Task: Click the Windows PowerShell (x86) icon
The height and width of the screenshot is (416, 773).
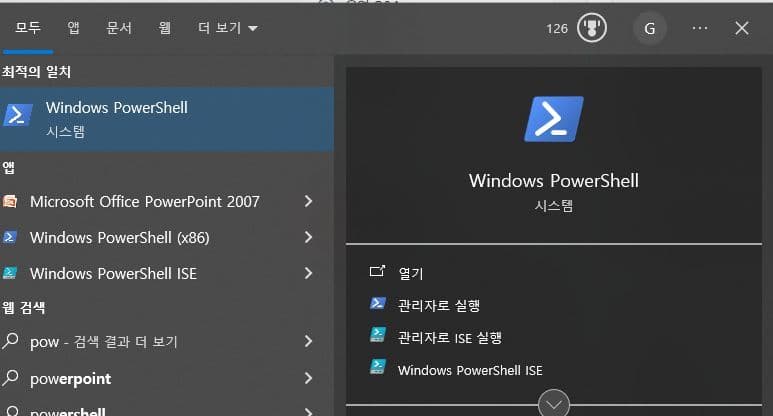Action: (10, 238)
